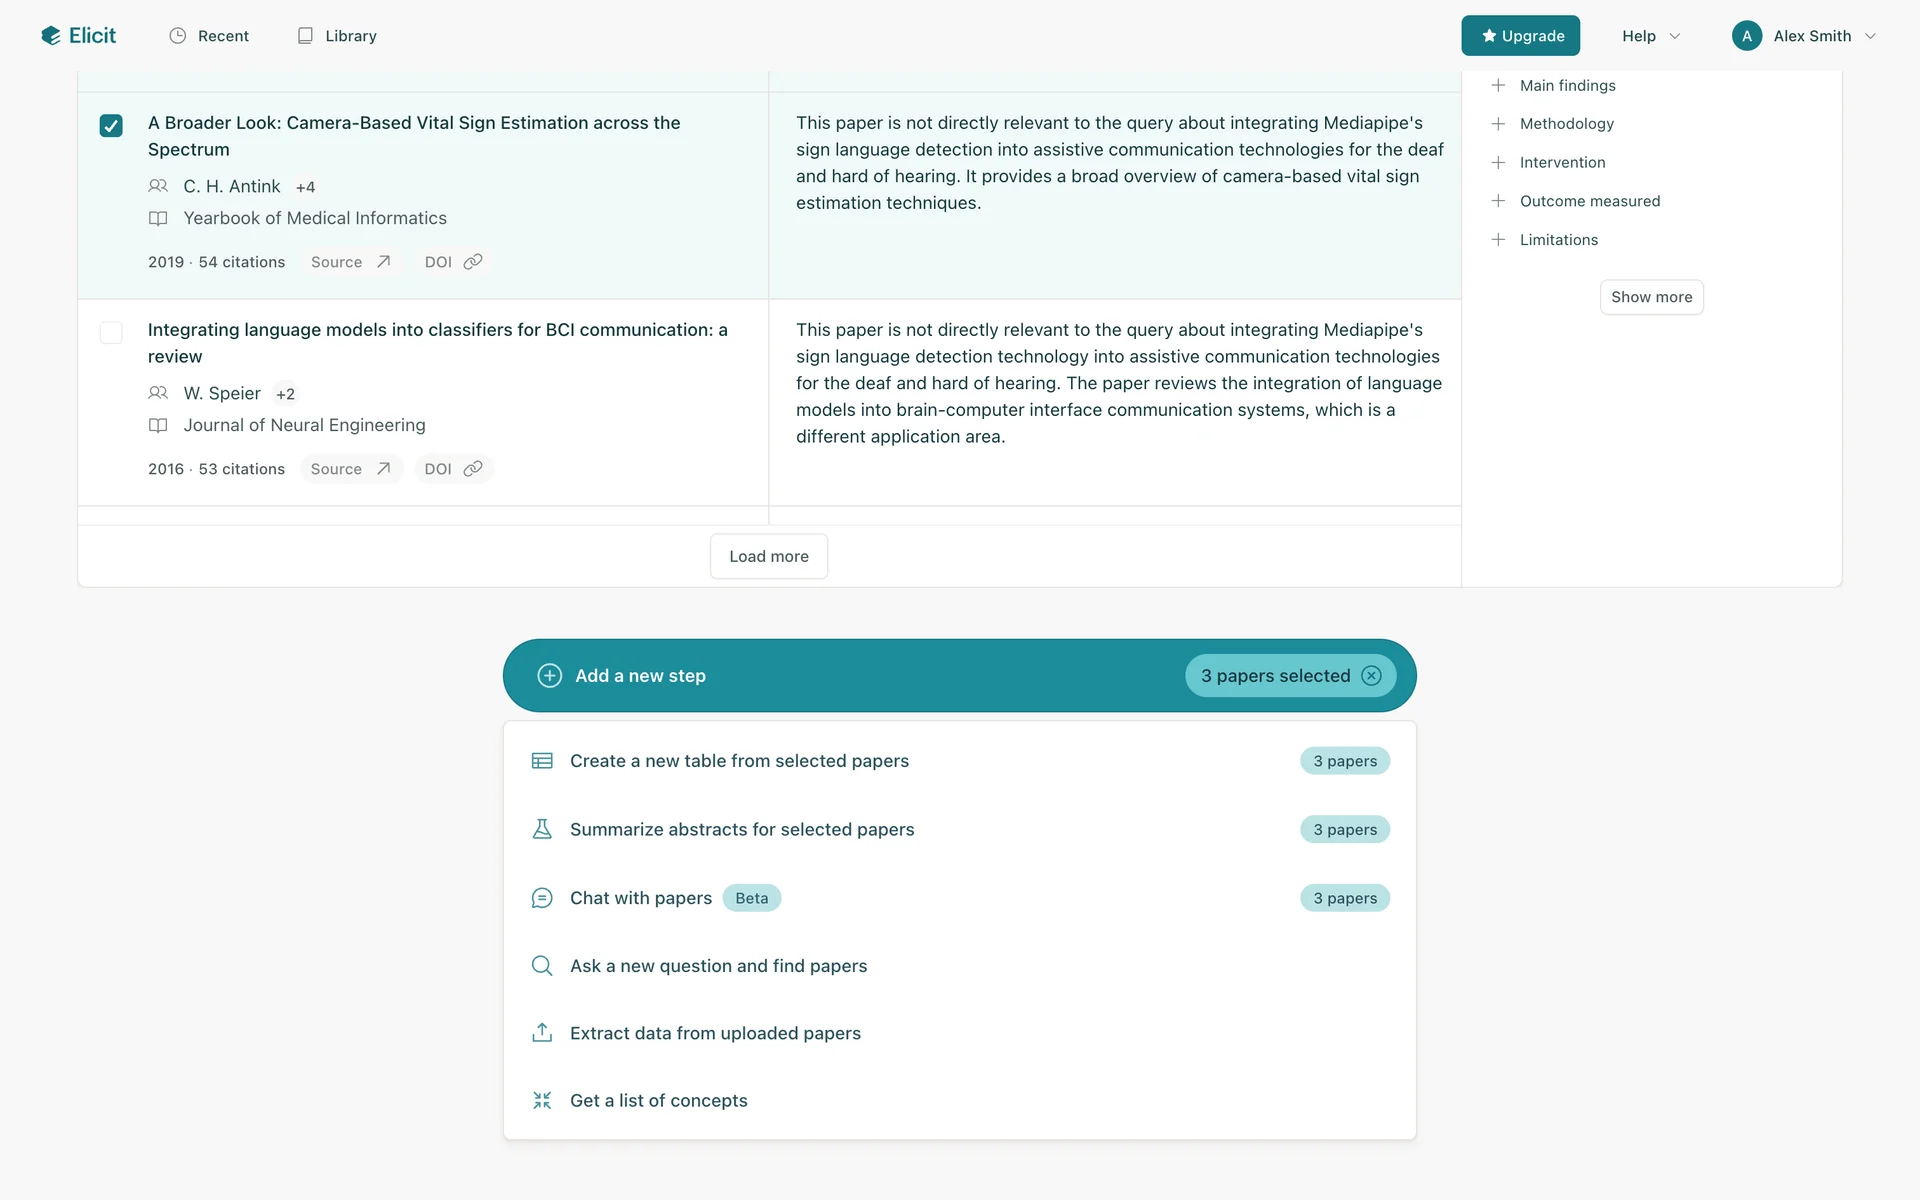Click the Summarize abstracts flask icon
Viewport: 1920px width, 1200px height.
point(542,829)
